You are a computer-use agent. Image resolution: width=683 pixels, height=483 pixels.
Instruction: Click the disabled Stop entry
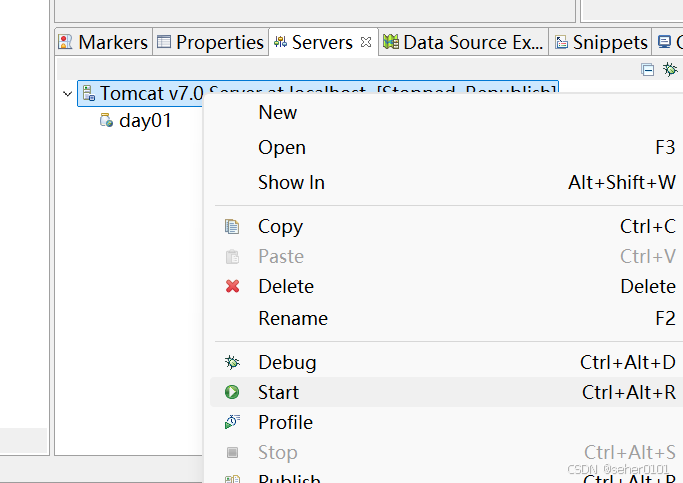(445, 453)
